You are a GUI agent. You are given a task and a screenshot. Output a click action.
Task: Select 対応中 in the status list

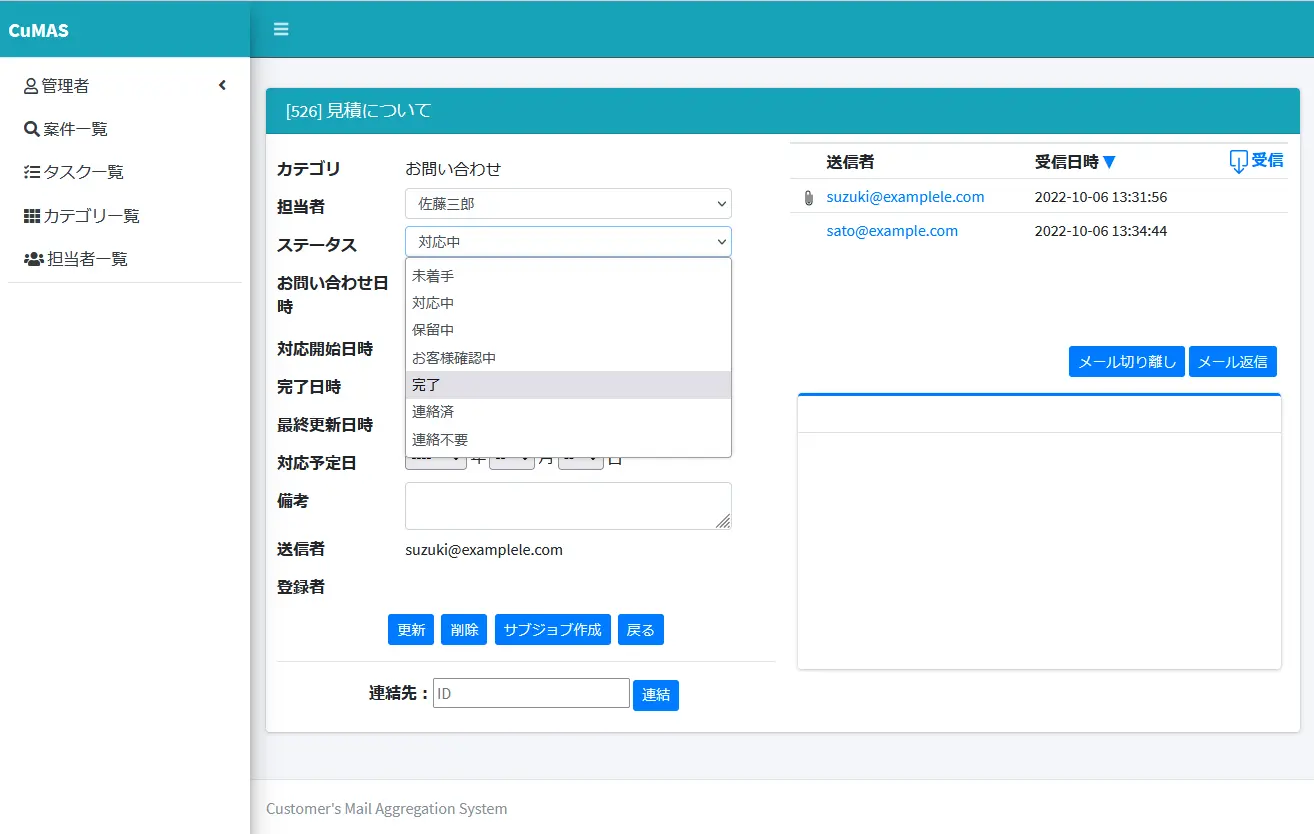click(568, 303)
